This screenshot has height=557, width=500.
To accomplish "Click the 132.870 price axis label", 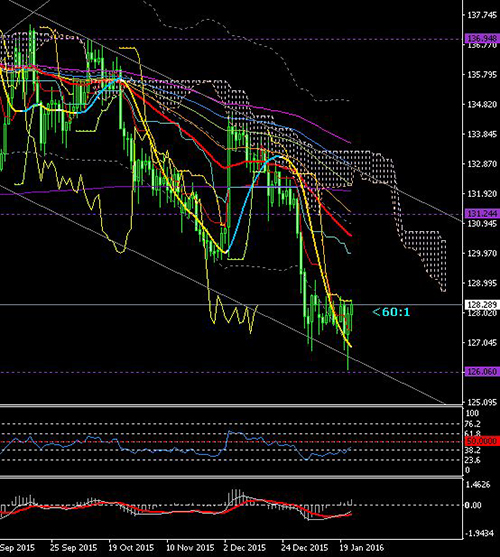I will point(482,164).
